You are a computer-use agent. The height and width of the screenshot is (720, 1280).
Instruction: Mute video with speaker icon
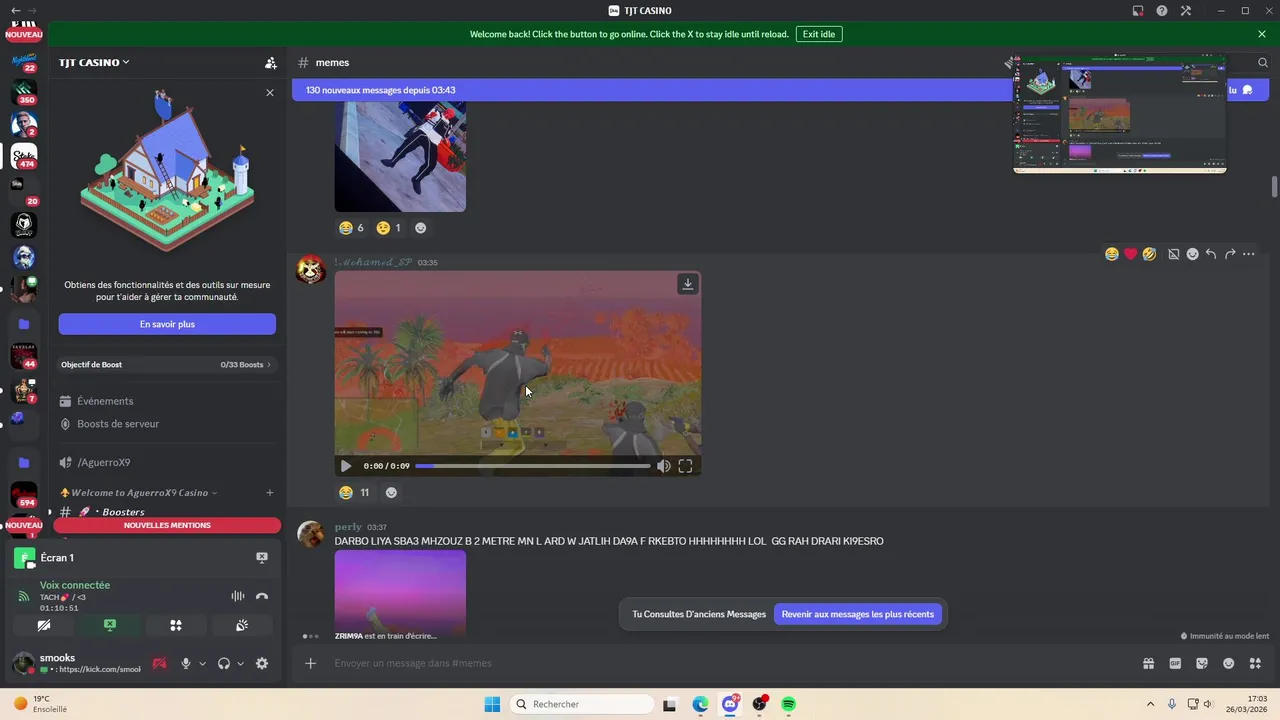click(x=663, y=466)
